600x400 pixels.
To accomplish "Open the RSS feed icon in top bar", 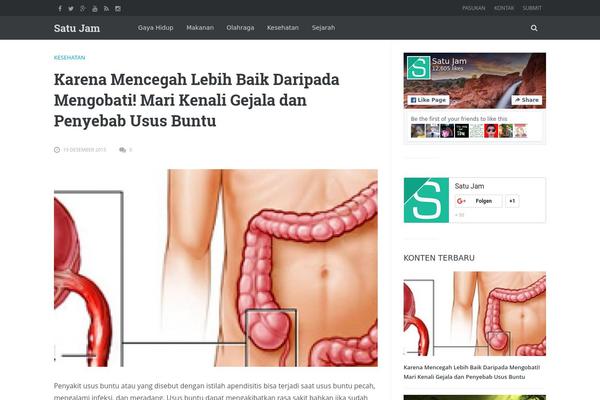I will (106, 8).
